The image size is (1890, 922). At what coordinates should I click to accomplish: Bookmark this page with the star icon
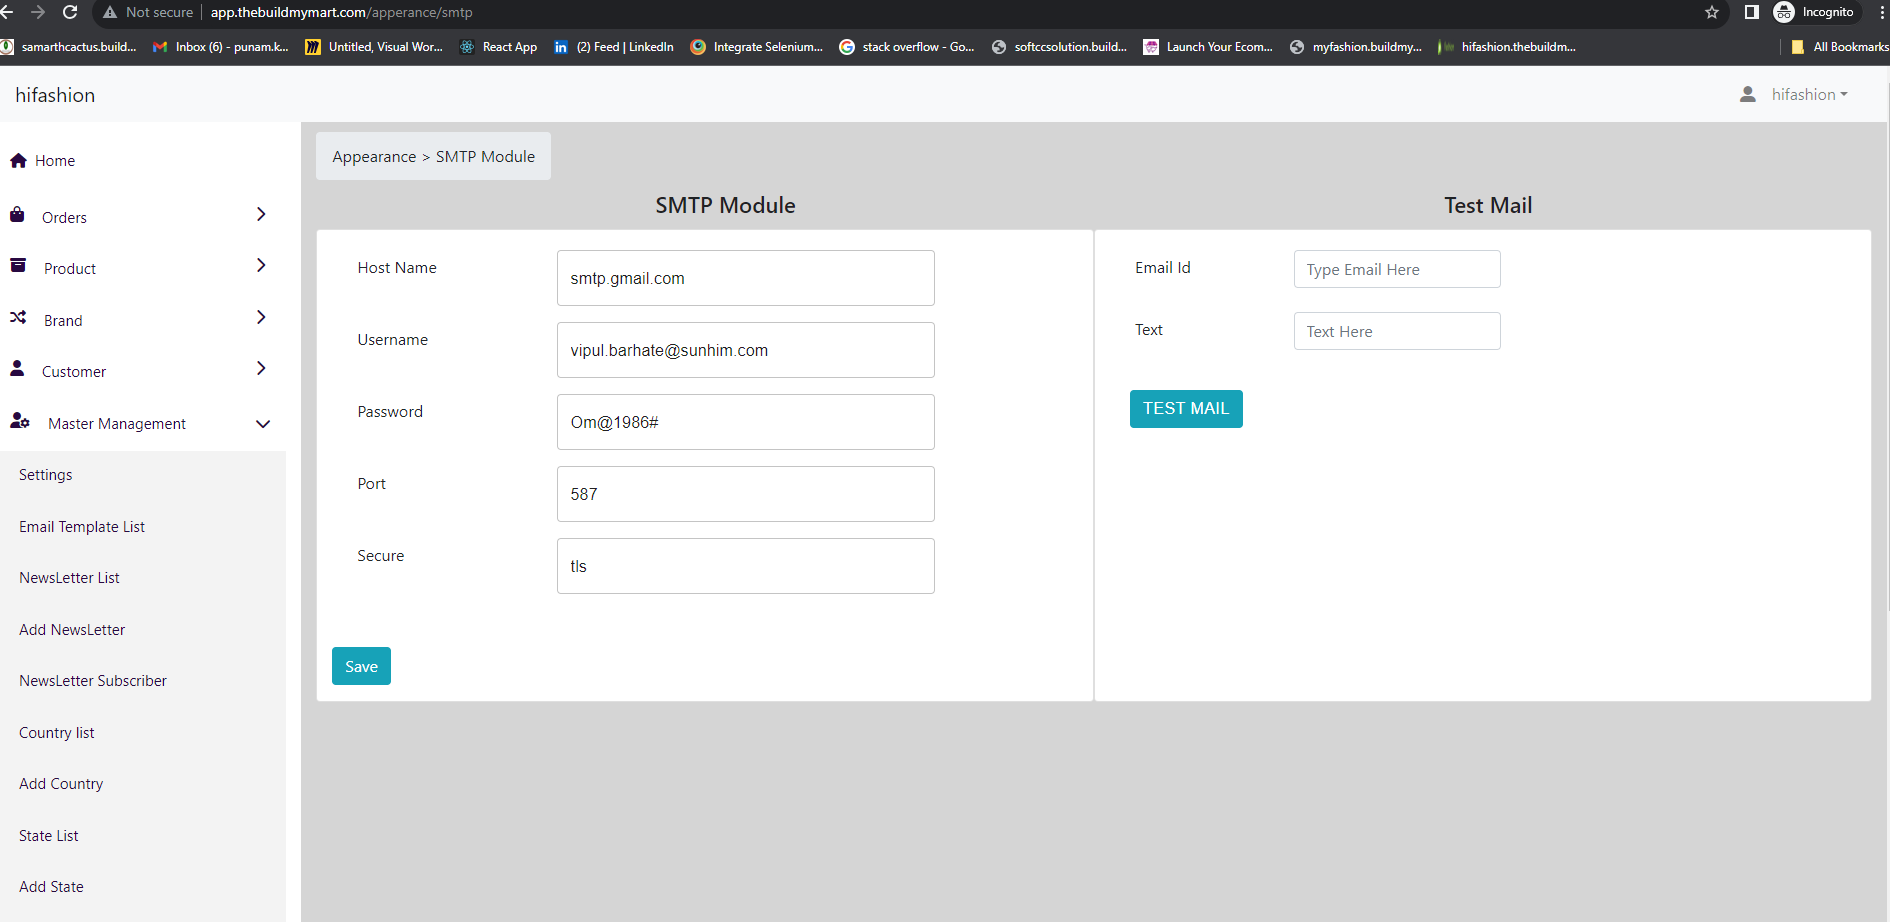pos(1712,12)
